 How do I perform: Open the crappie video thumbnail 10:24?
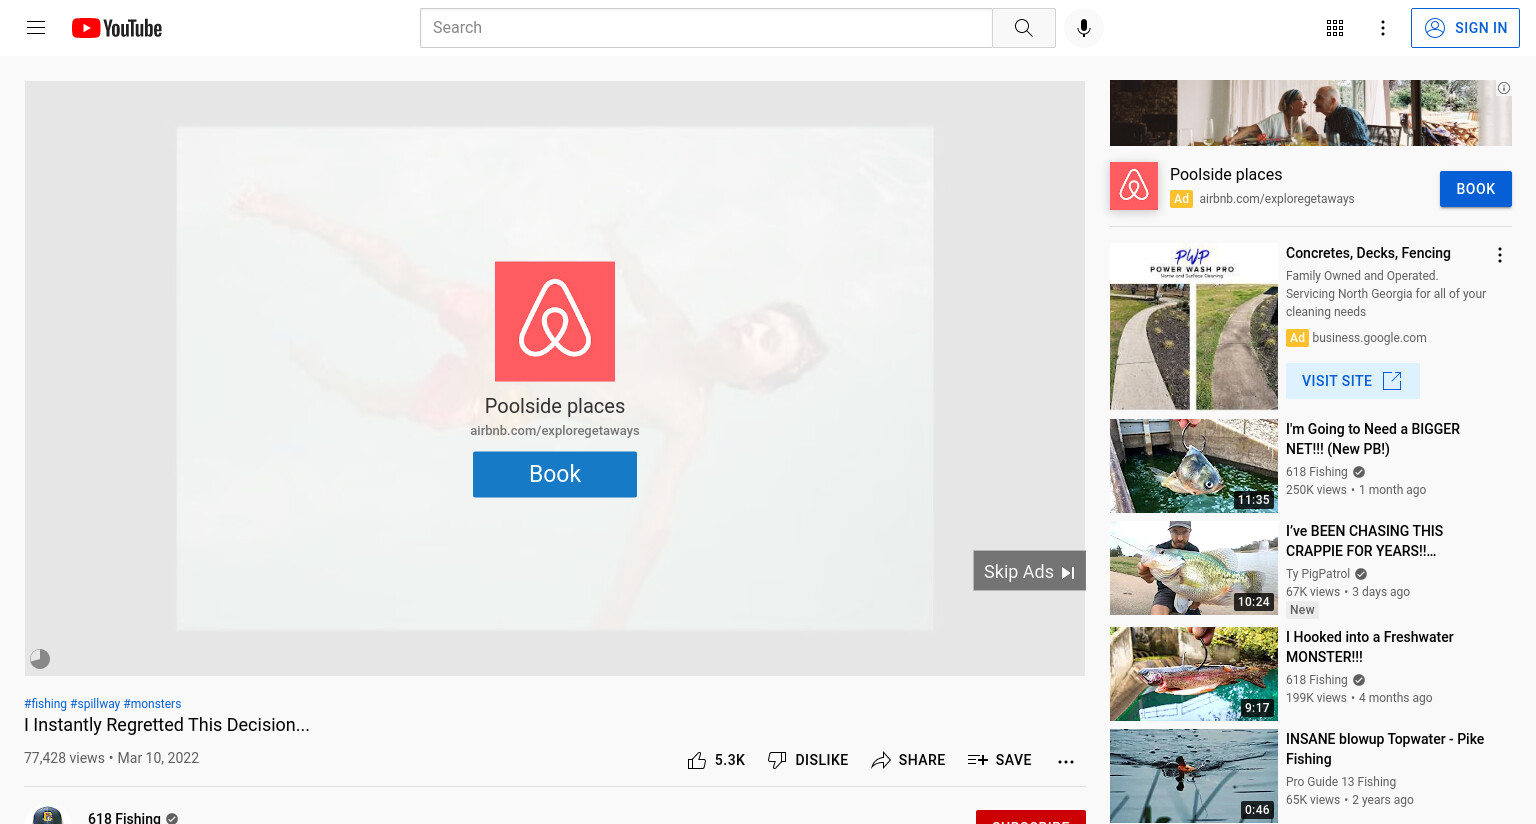pos(1194,568)
